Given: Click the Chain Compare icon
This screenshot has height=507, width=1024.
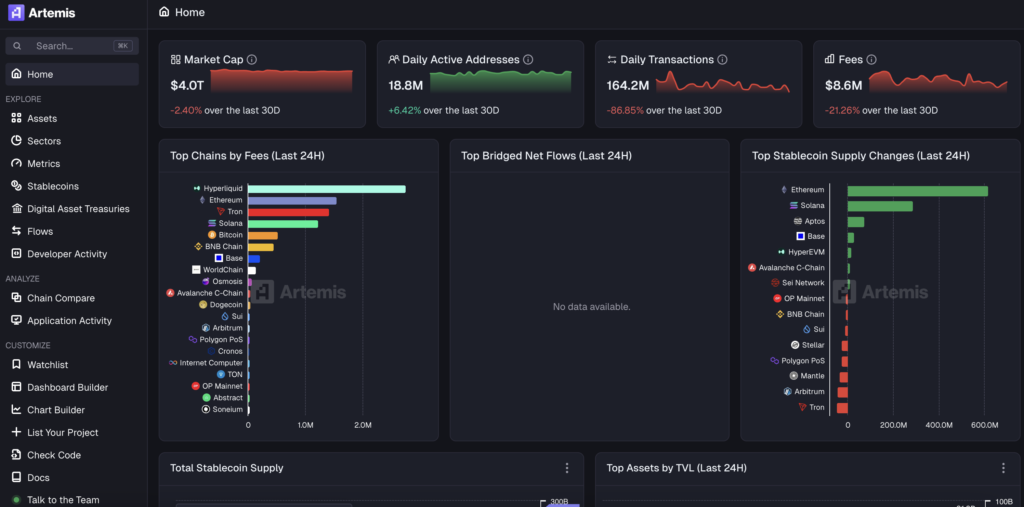Looking at the screenshot, I should click(x=16, y=298).
